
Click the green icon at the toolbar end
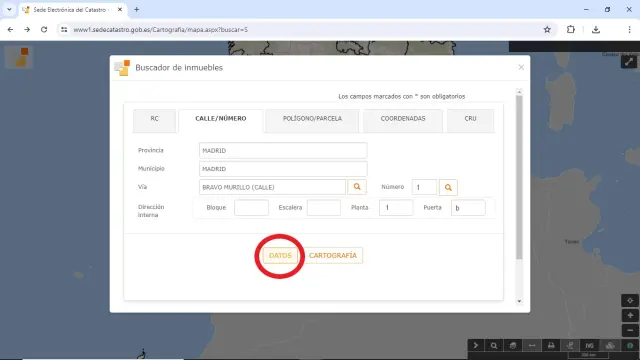pos(630,345)
